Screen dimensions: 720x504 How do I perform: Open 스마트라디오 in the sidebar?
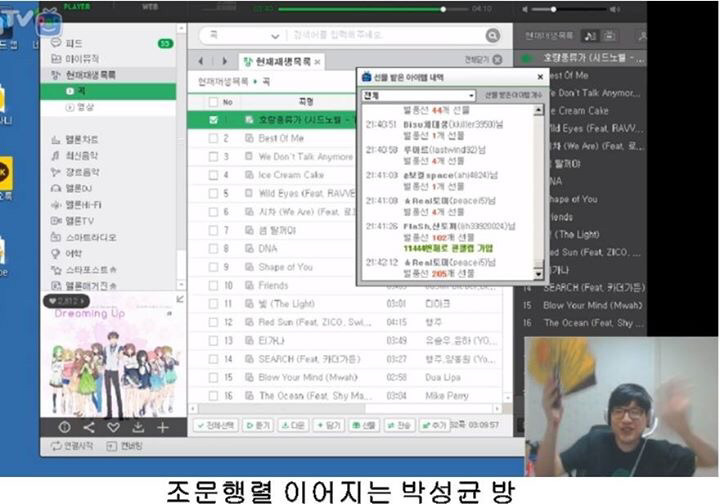pyautogui.click(x=84, y=237)
